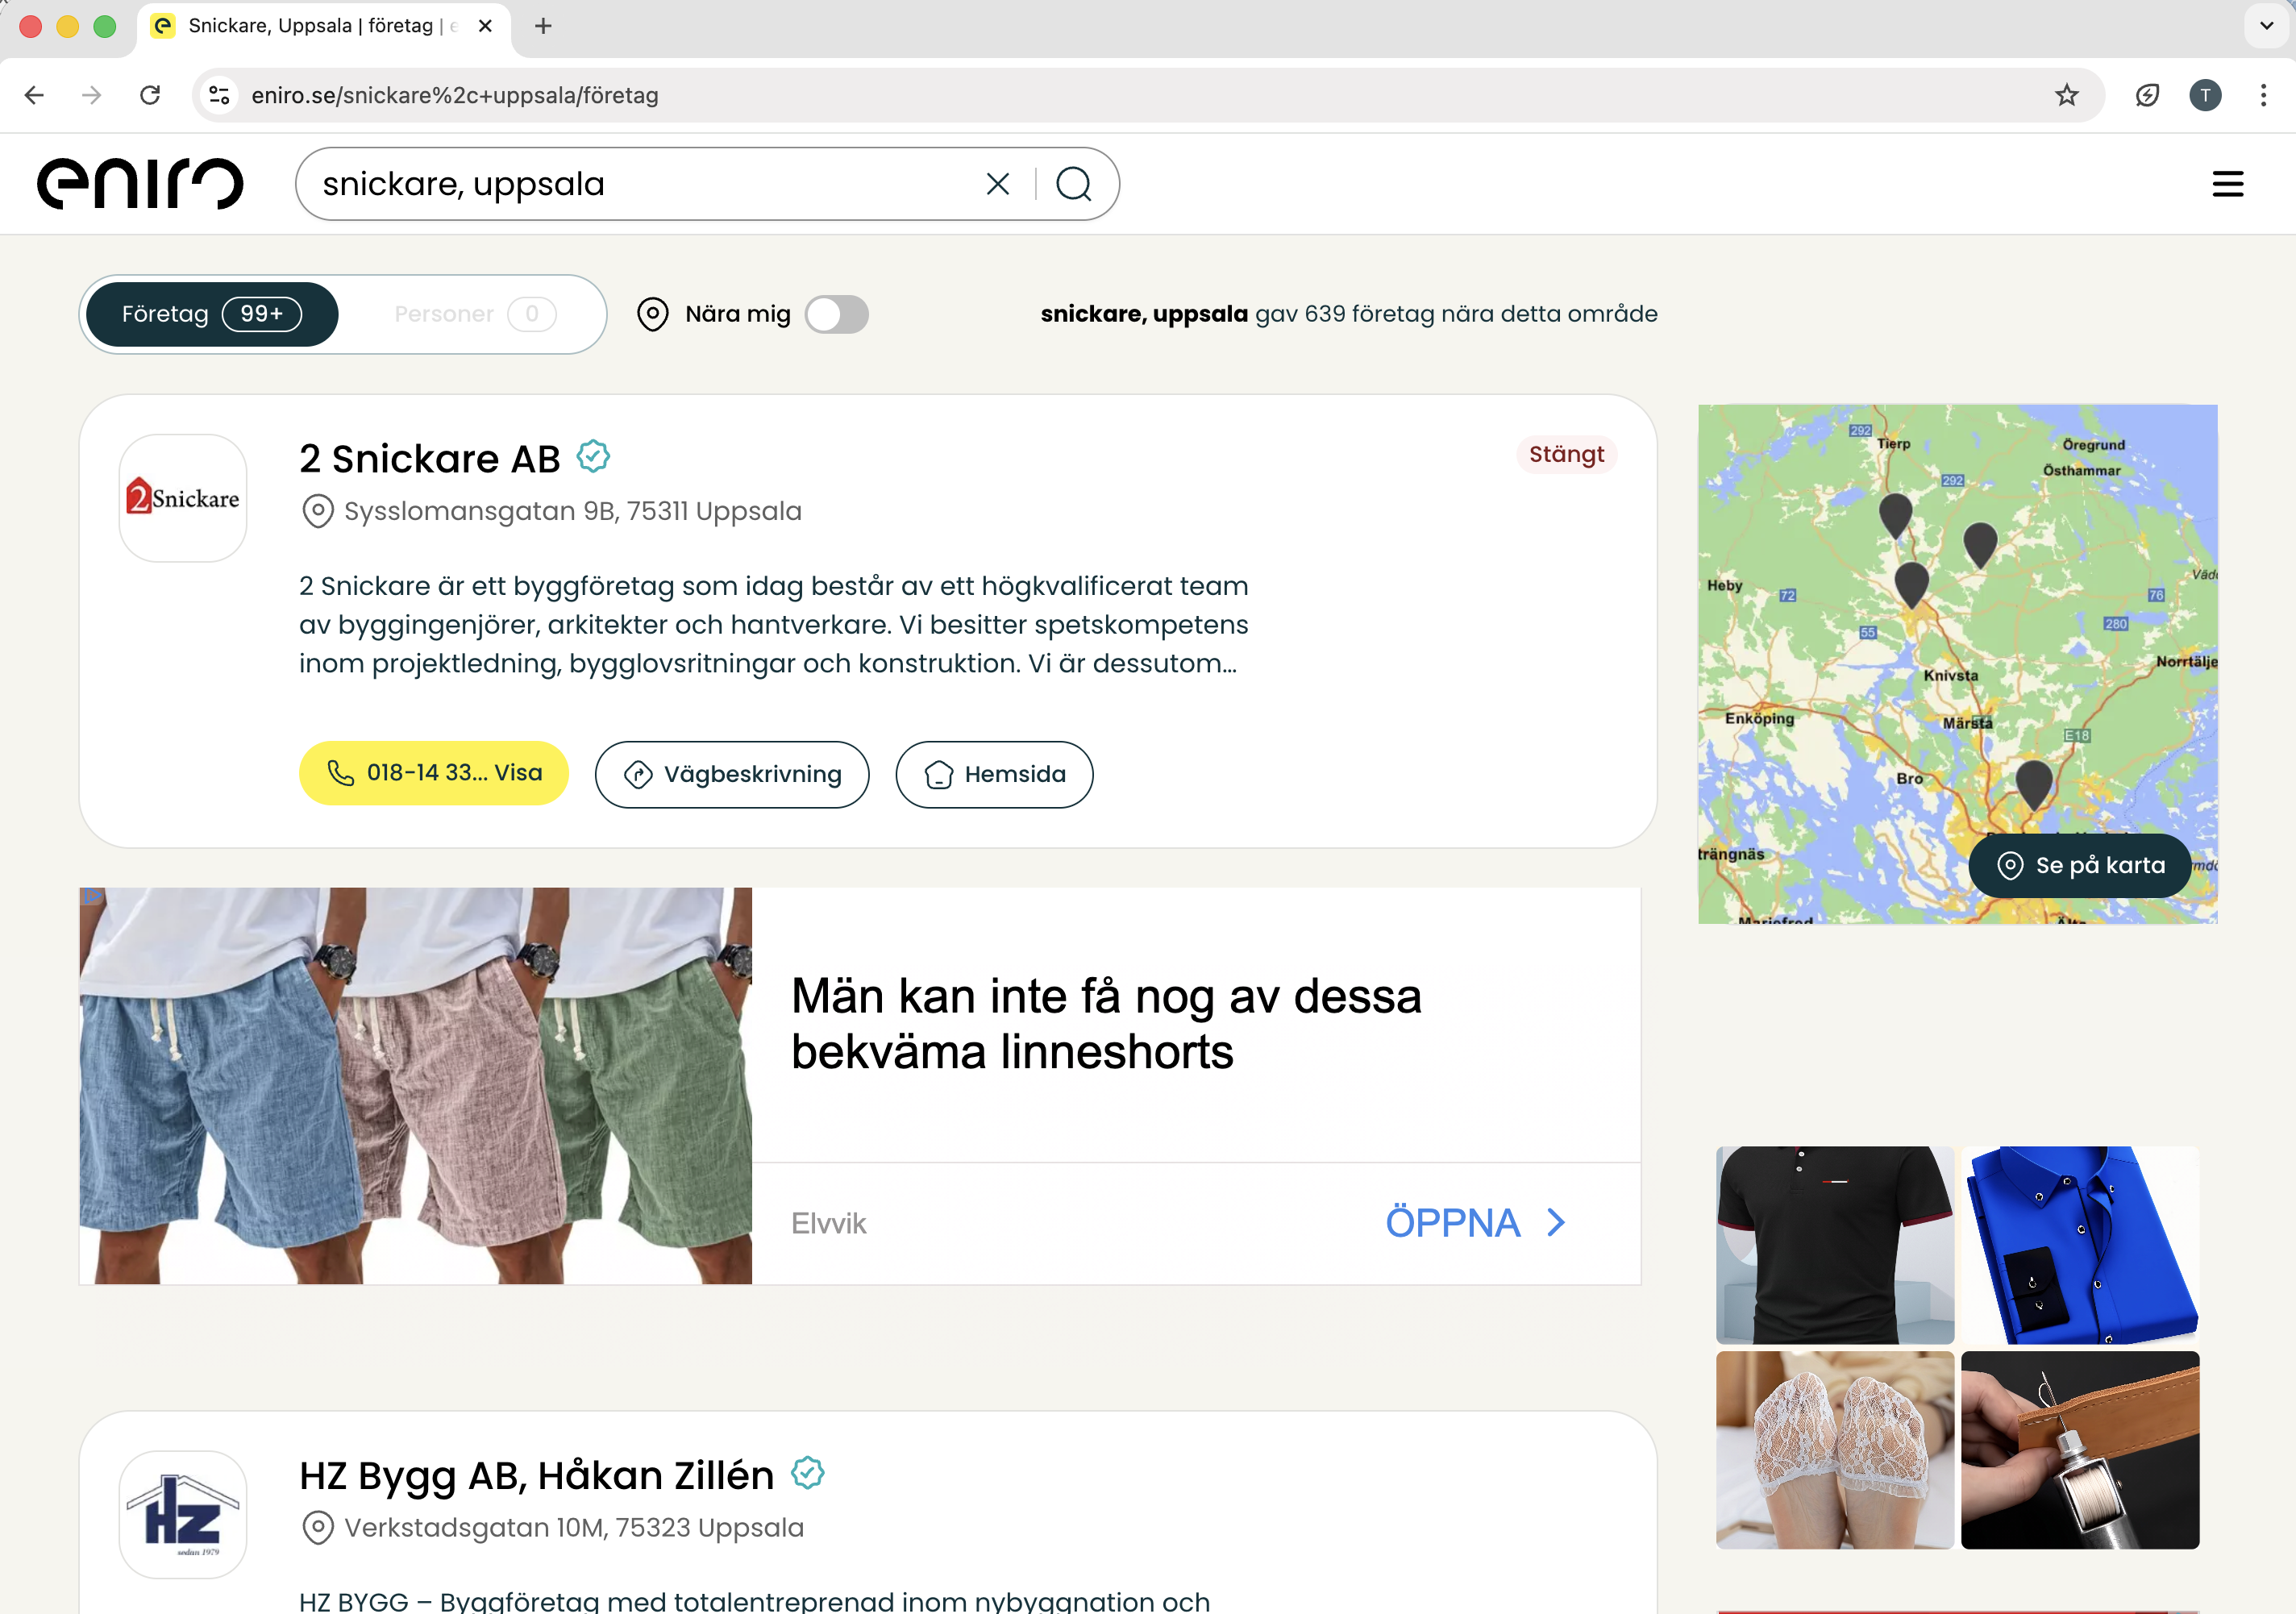Toggle the Nära mig switch

click(x=836, y=314)
